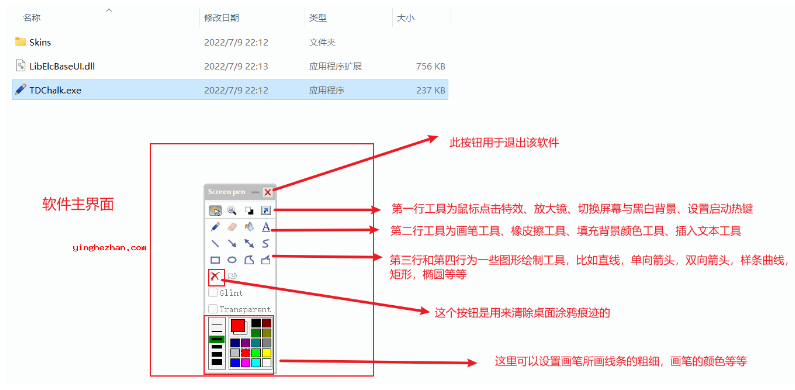The width and height of the screenshot is (795, 390).
Task: Minimize the Screen pen panel
Action: [x=256, y=192]
